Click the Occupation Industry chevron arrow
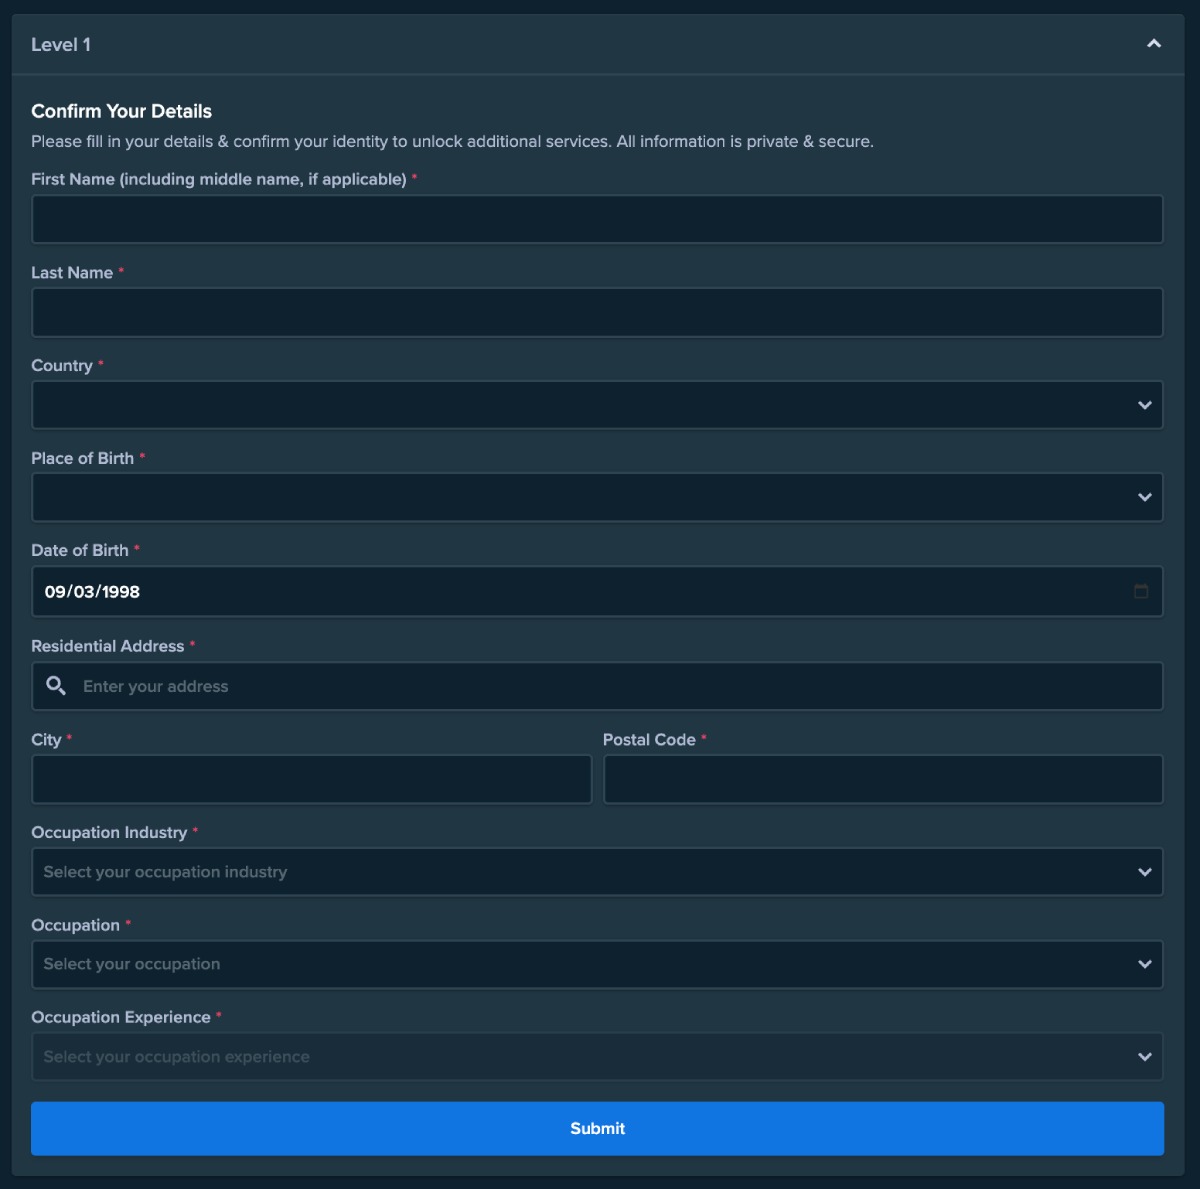The width and height of the screenshot is (1200, 1189). coord(1144,872)
